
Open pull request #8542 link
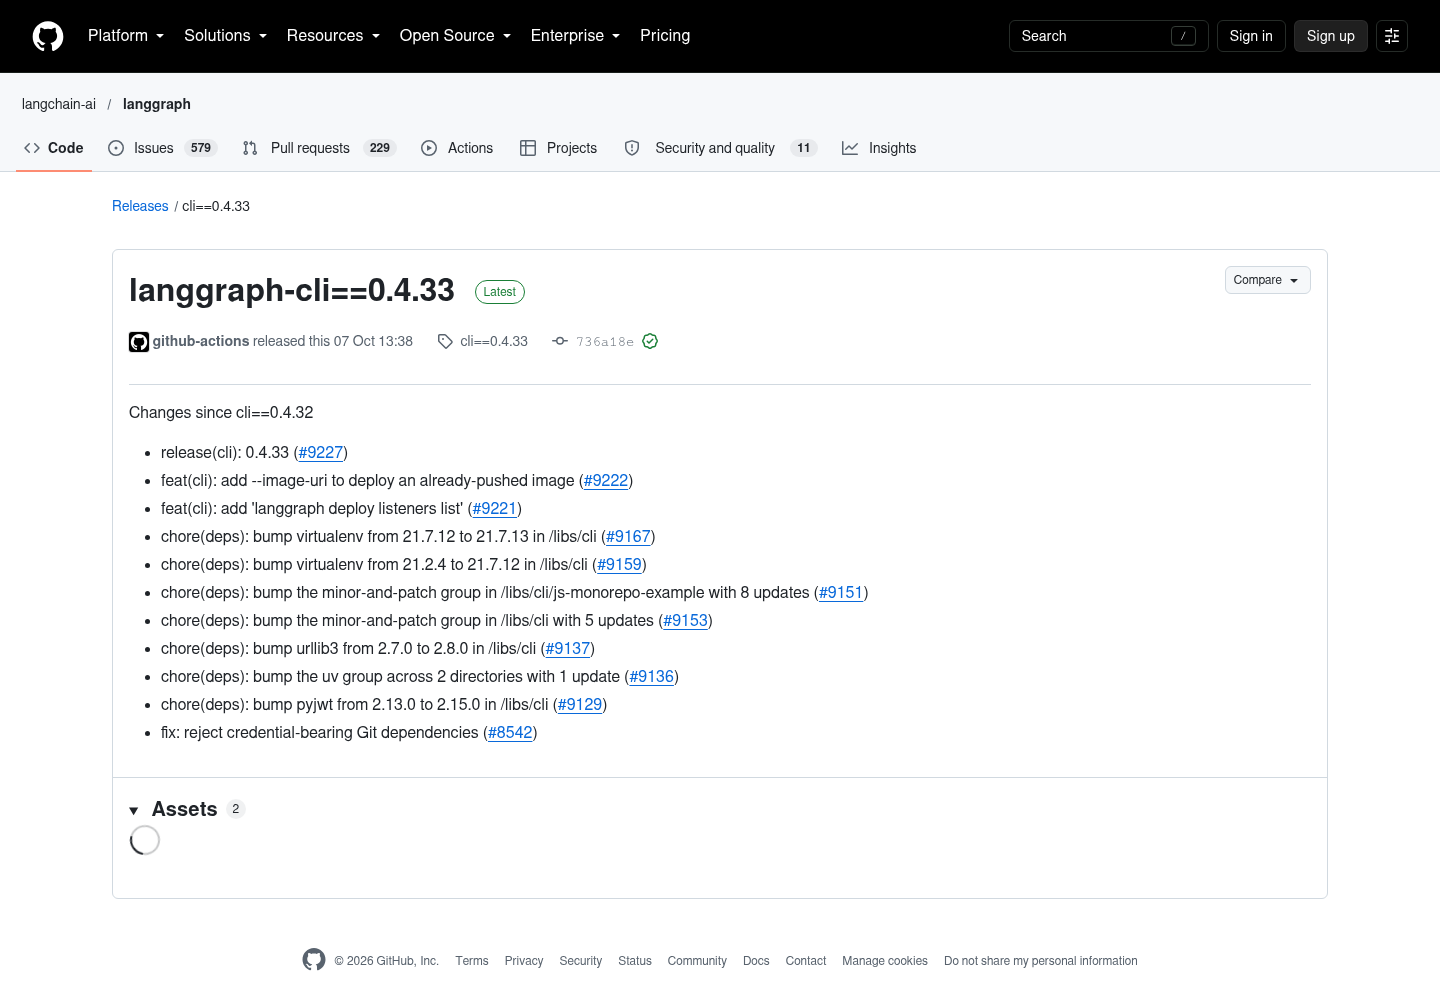510,733
